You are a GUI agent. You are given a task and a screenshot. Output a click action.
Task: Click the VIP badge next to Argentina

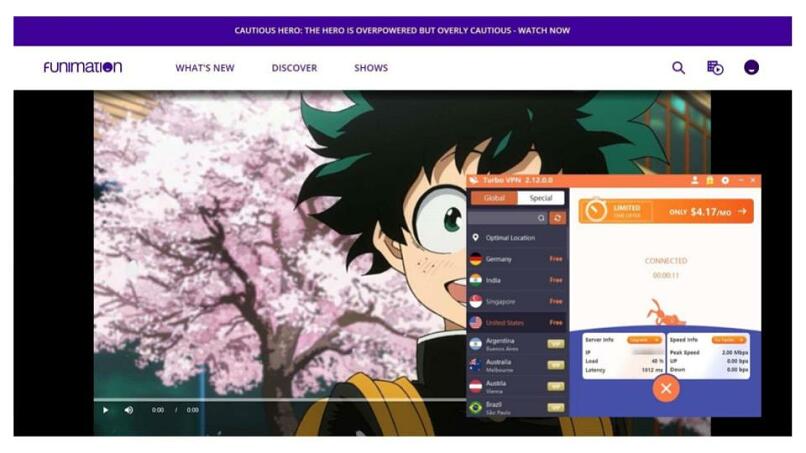tap(556, 344)
